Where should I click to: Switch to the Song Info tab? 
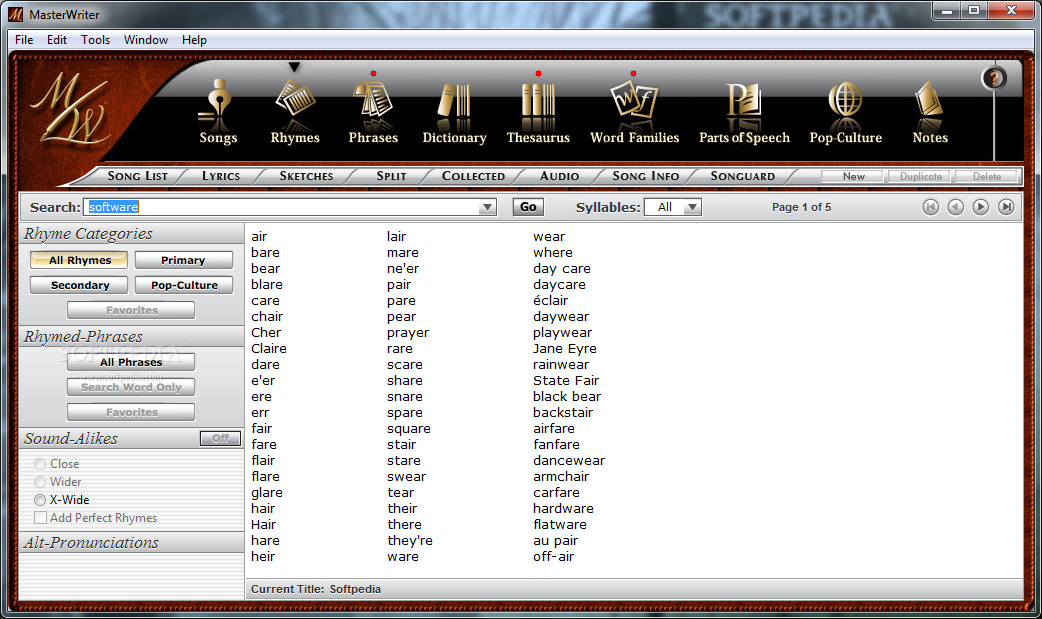coord(645,176)
